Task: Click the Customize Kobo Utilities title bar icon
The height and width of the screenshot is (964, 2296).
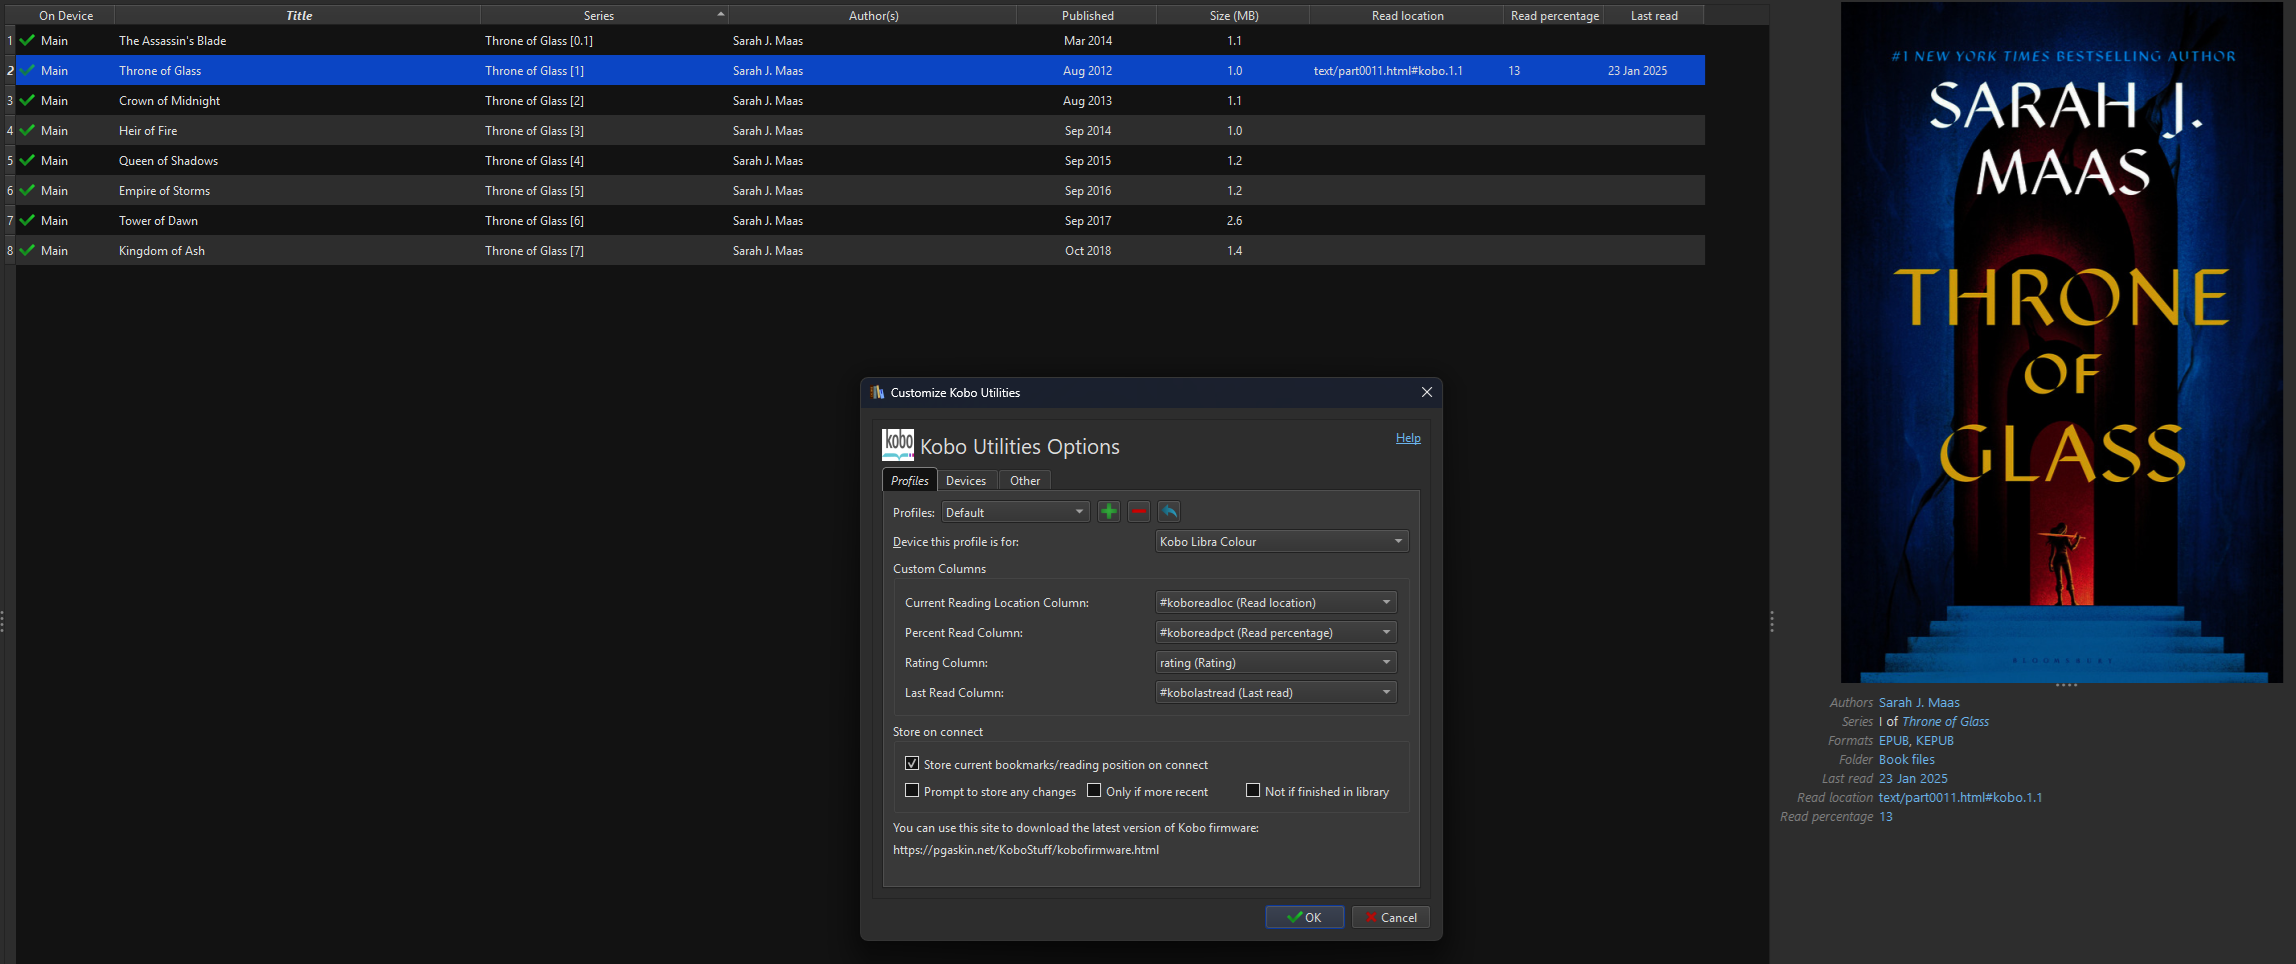Action: coord(877,393)
